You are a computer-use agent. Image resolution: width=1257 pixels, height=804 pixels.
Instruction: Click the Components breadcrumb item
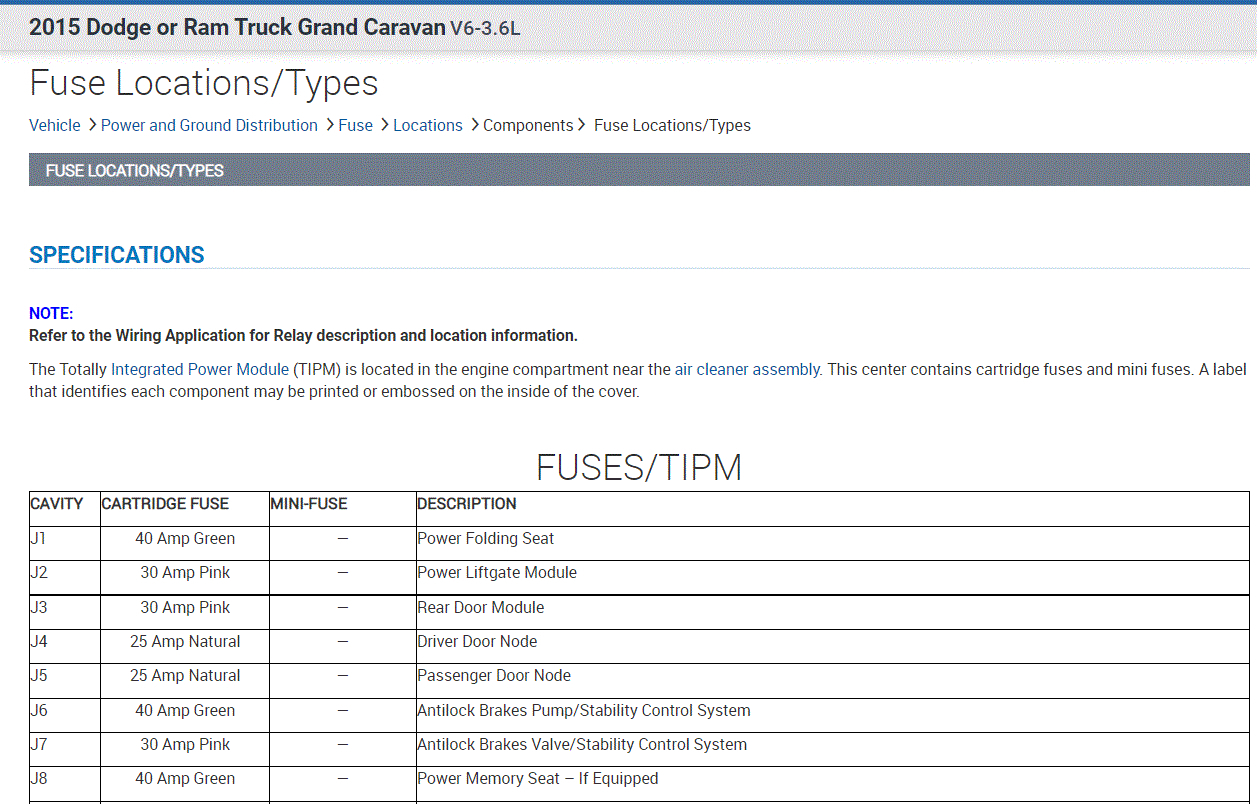528,125
